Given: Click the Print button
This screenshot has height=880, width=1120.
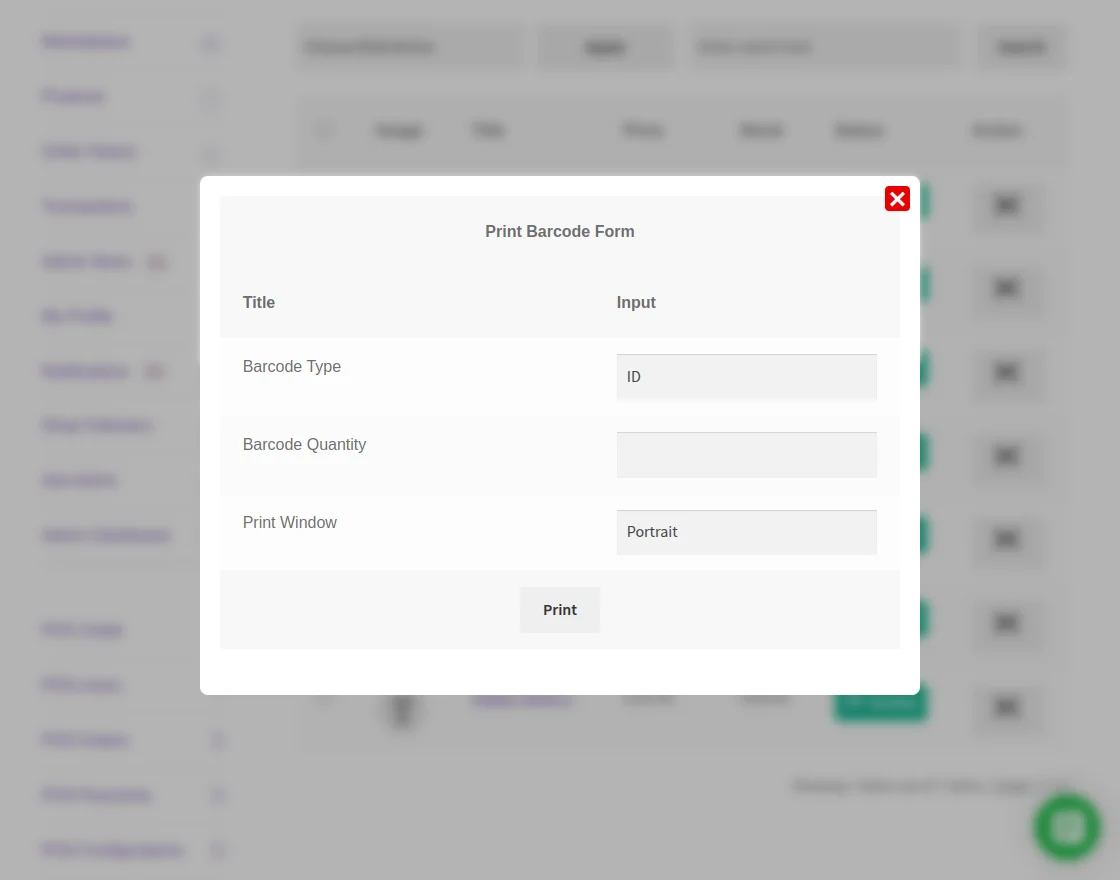Looking at the screenshot, I should point(559,610).
